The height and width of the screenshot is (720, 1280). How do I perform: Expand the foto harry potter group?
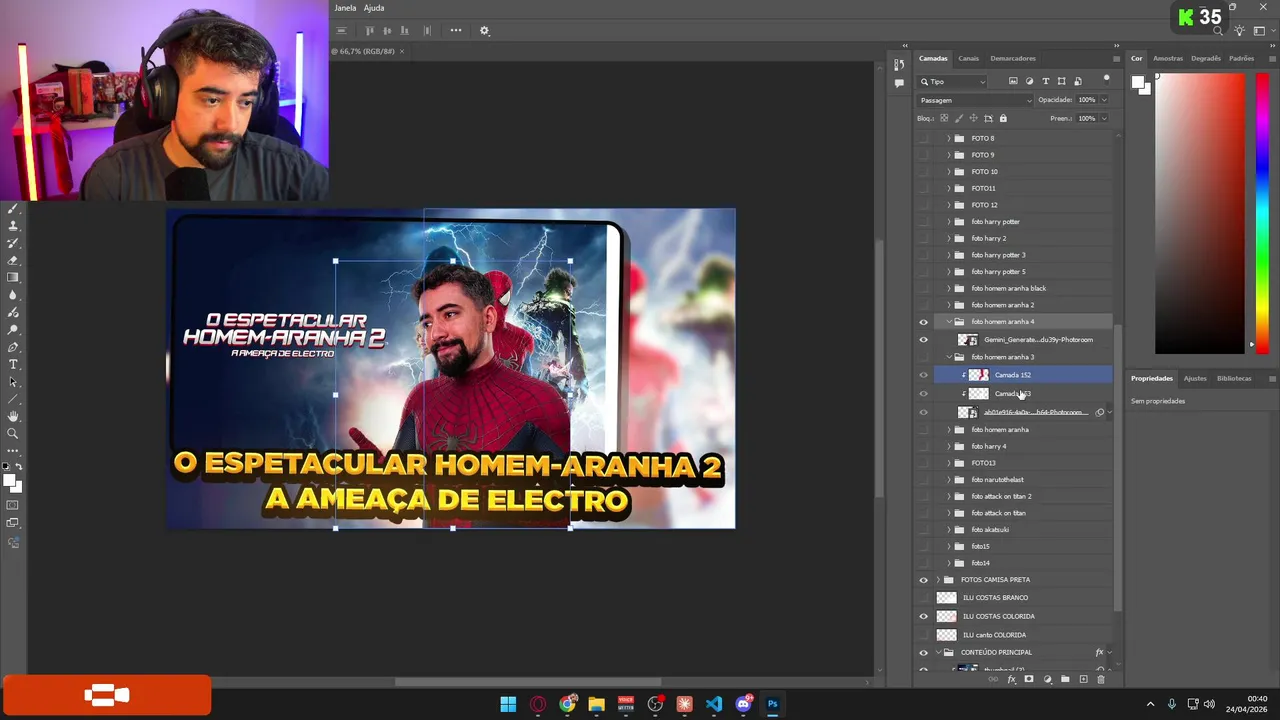[x=949, y=222]
